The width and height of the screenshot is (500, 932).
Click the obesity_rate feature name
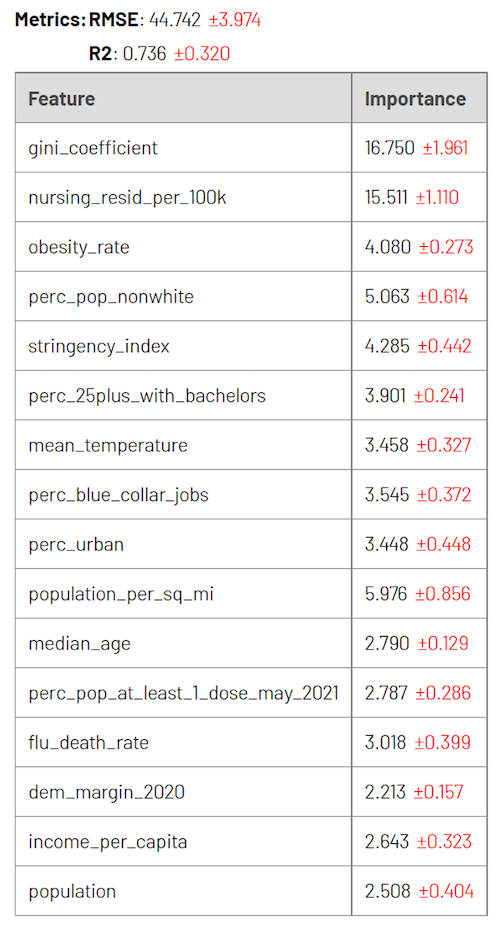[78, 247]
